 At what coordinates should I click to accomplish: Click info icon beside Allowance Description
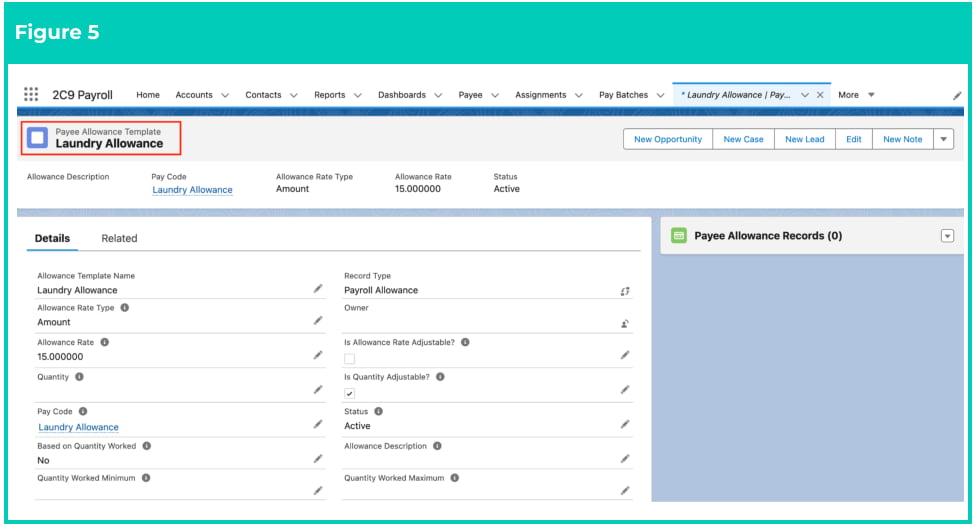click(437, 446)
